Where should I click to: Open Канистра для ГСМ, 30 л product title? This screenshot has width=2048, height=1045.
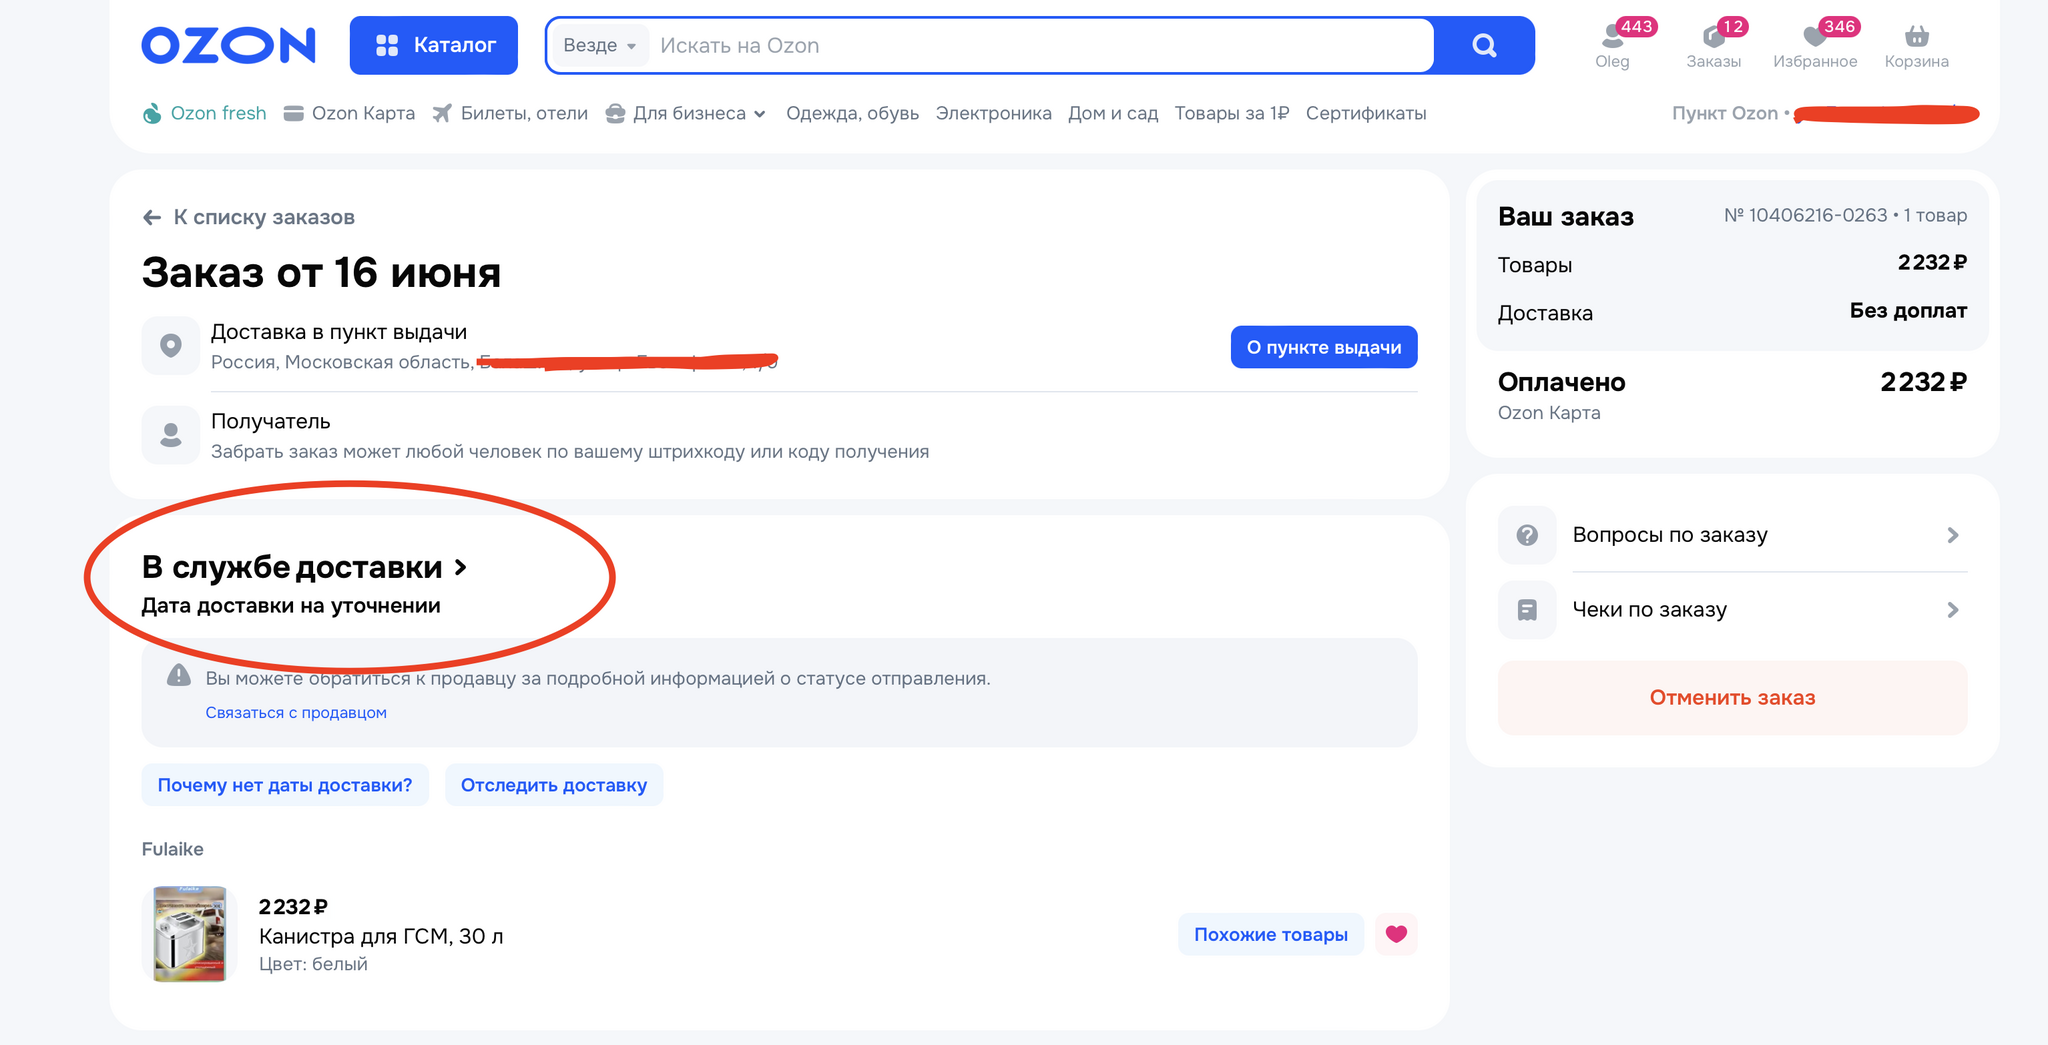click(381, 936)
